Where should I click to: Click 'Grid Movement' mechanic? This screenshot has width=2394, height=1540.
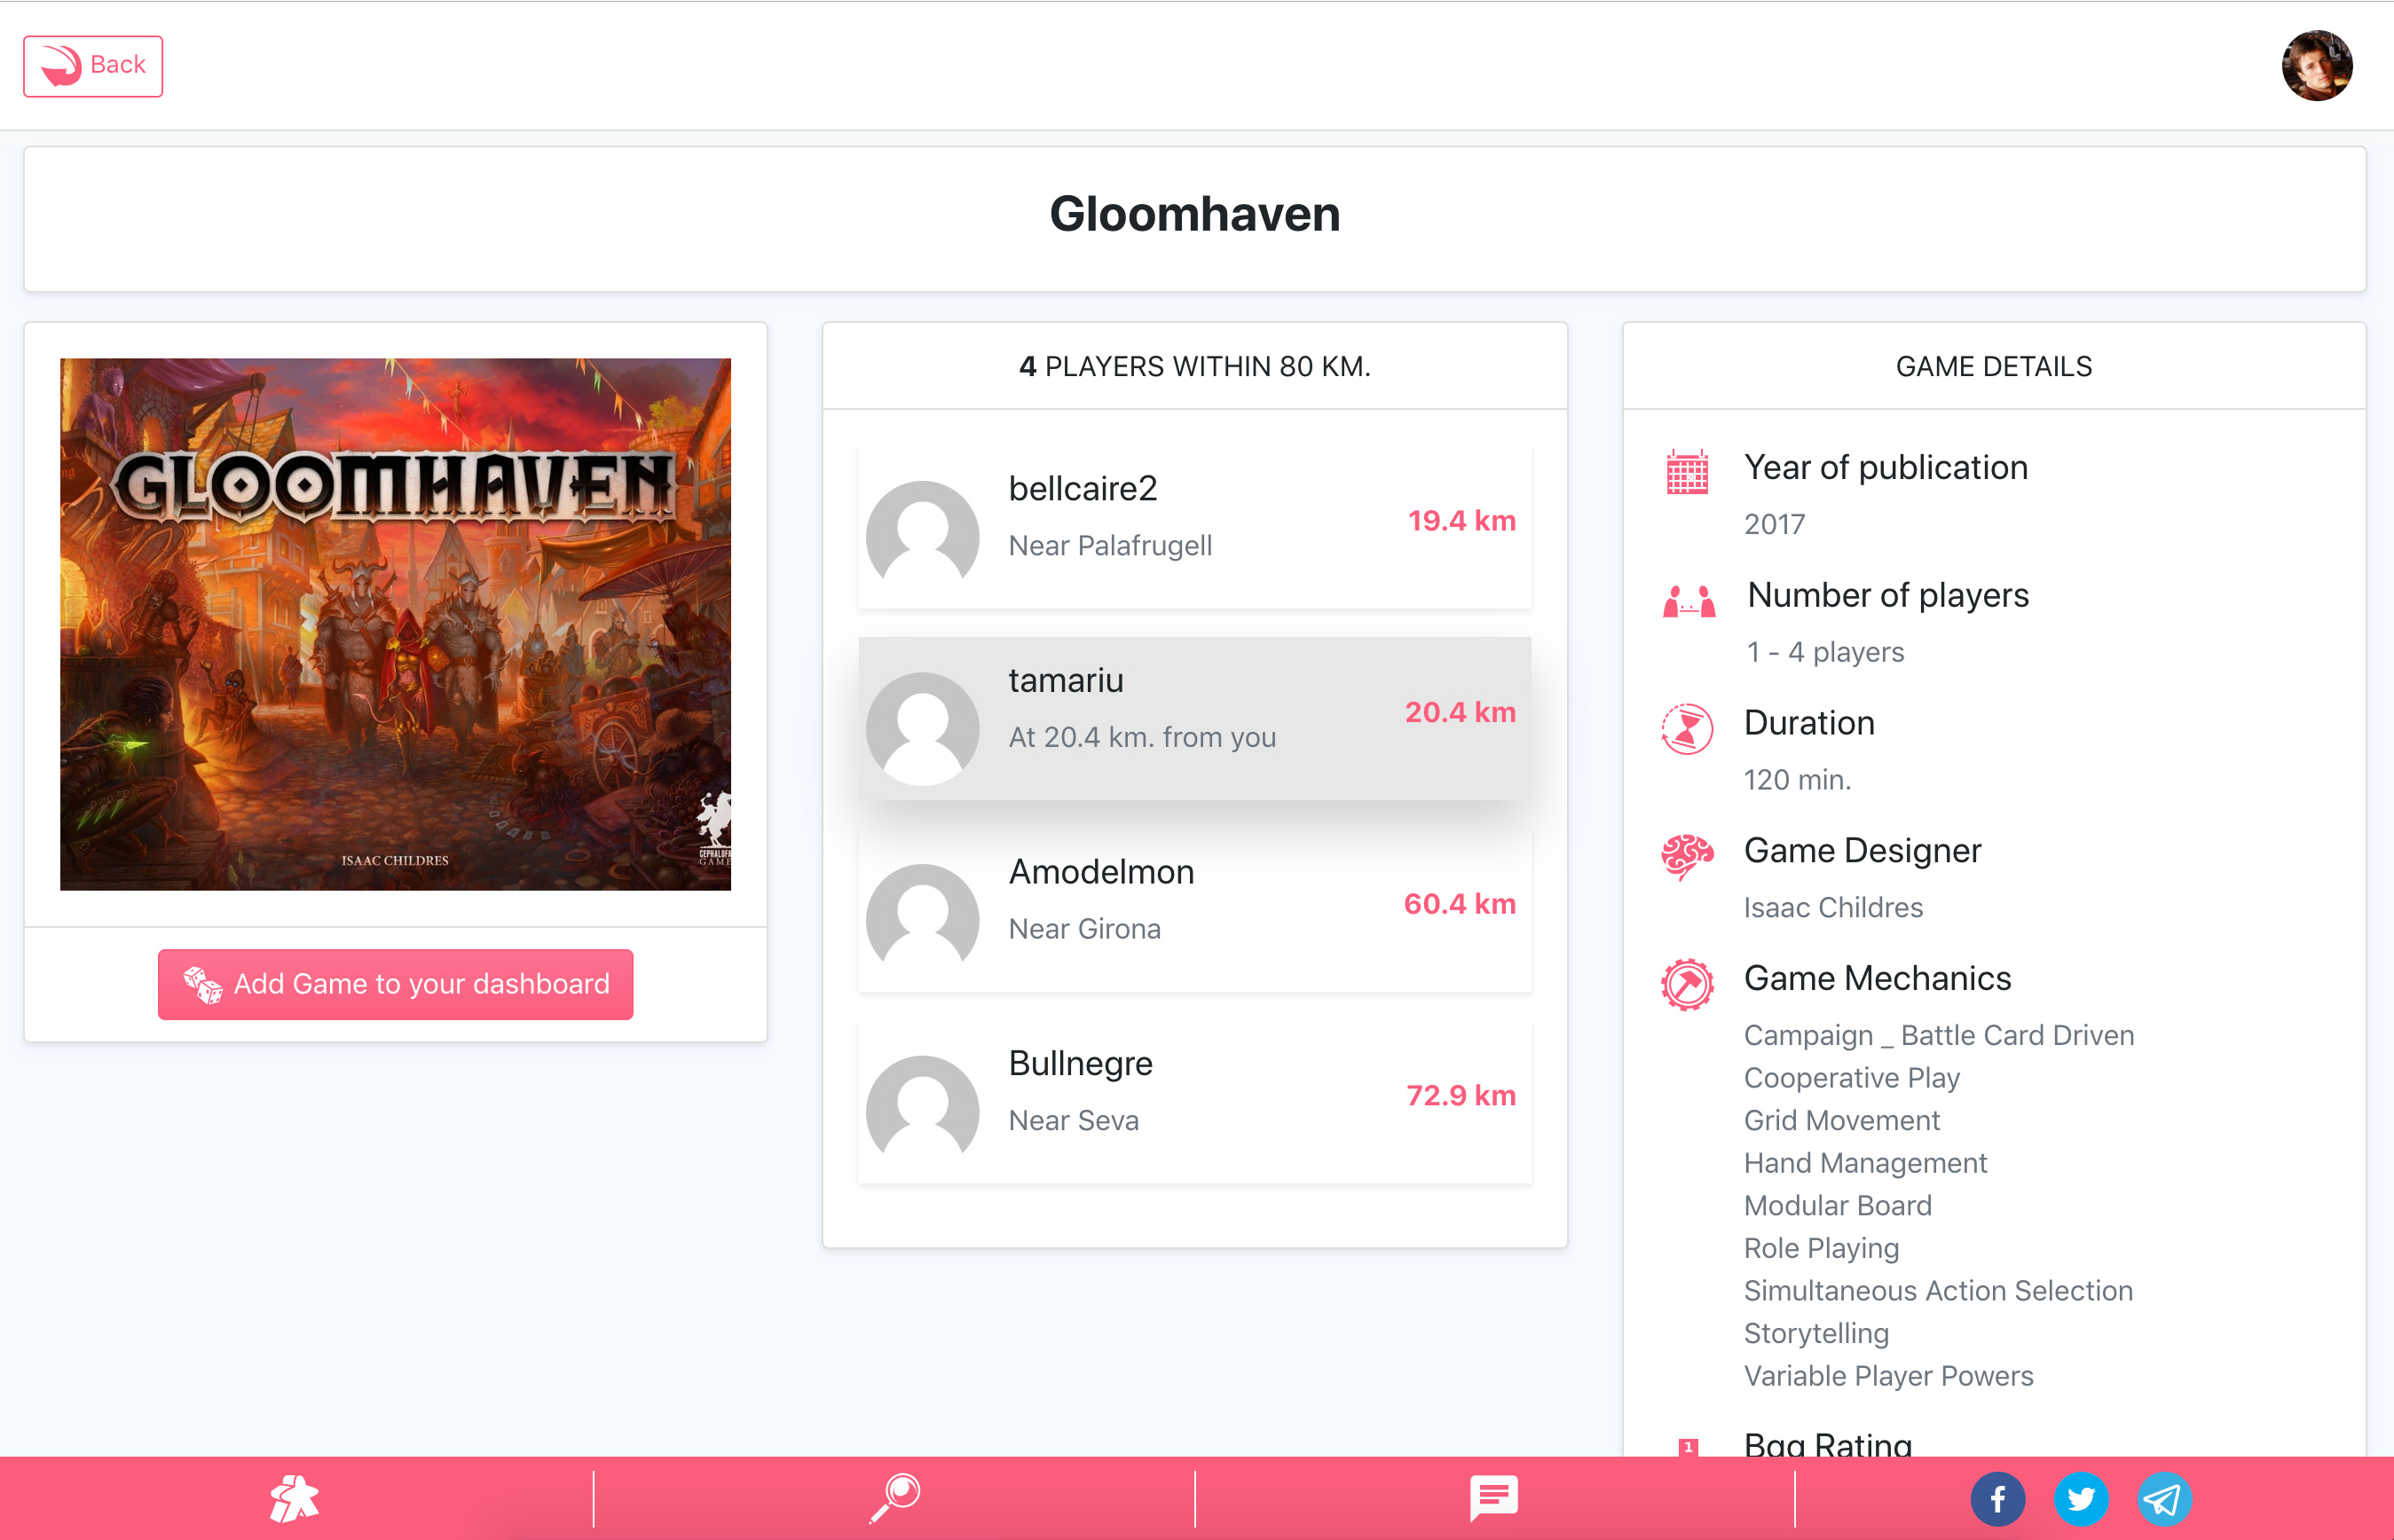[1841, 1120]
